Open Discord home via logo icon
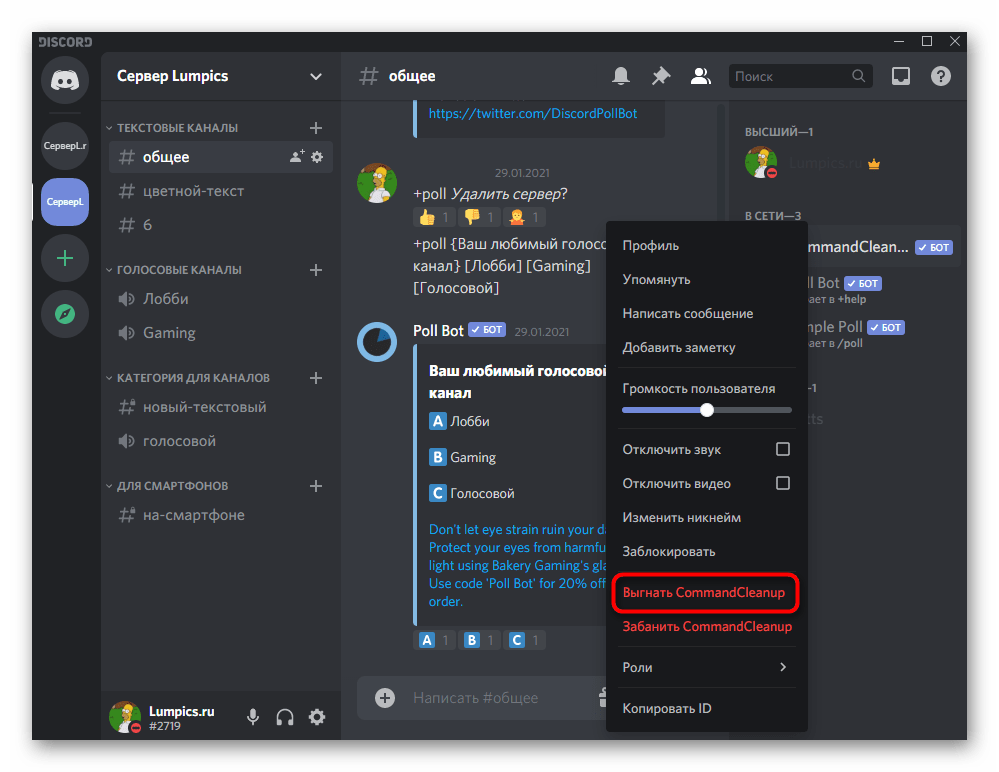This screenshot has height=772, width=999. tap(65, 80)
